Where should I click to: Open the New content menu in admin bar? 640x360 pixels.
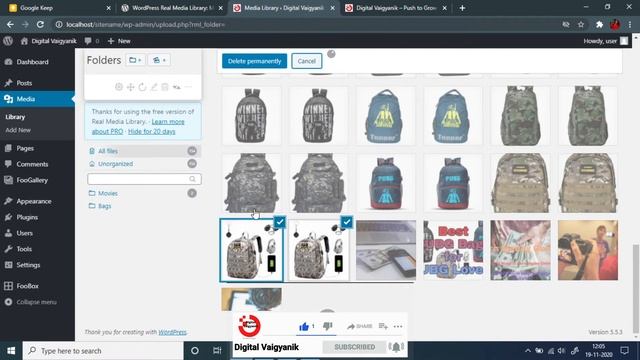pyautogui.click(x=119, y=41)
